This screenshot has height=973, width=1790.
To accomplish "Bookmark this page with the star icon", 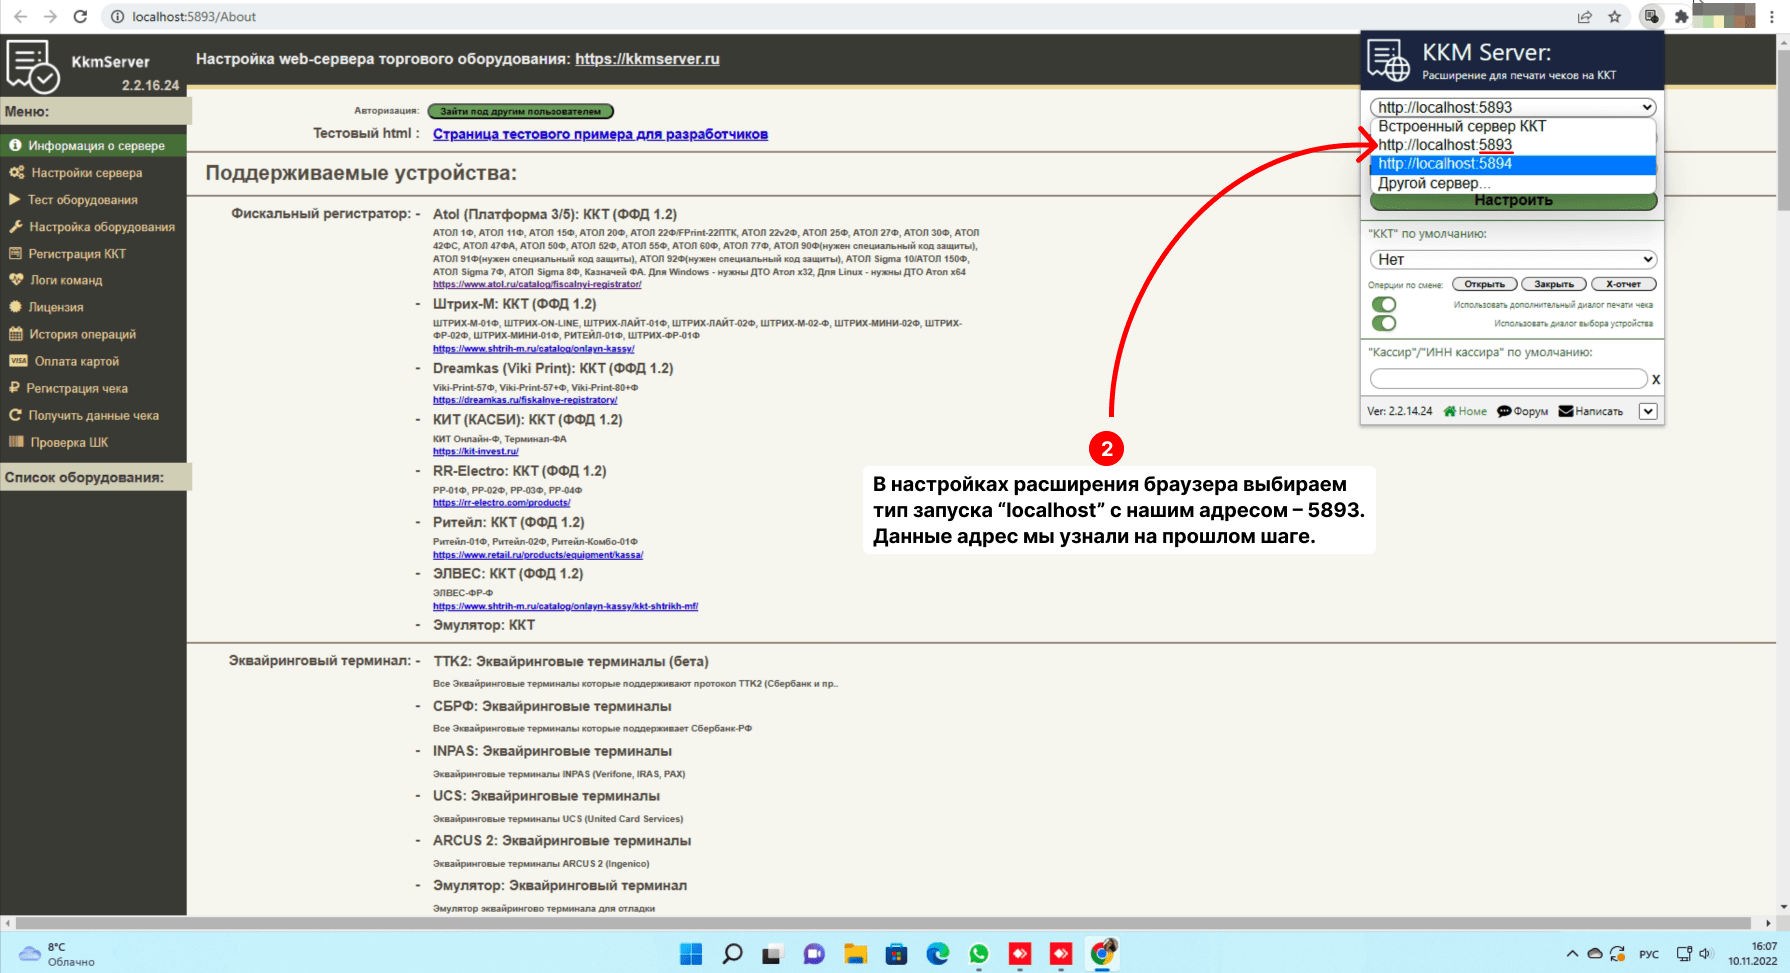I will tap(1614, 16).
